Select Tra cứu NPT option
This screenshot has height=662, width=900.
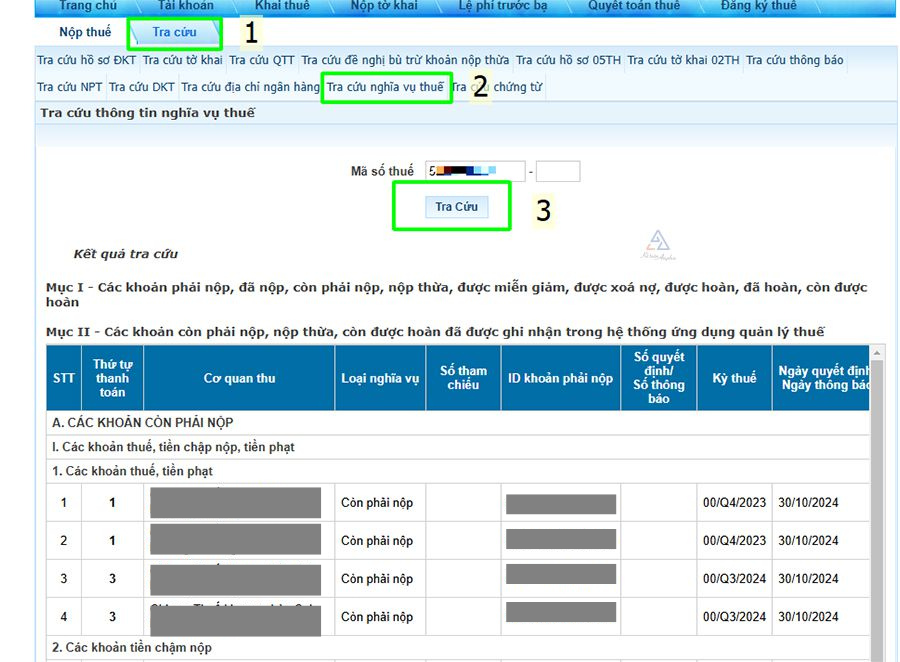click(x=70, y=87)
